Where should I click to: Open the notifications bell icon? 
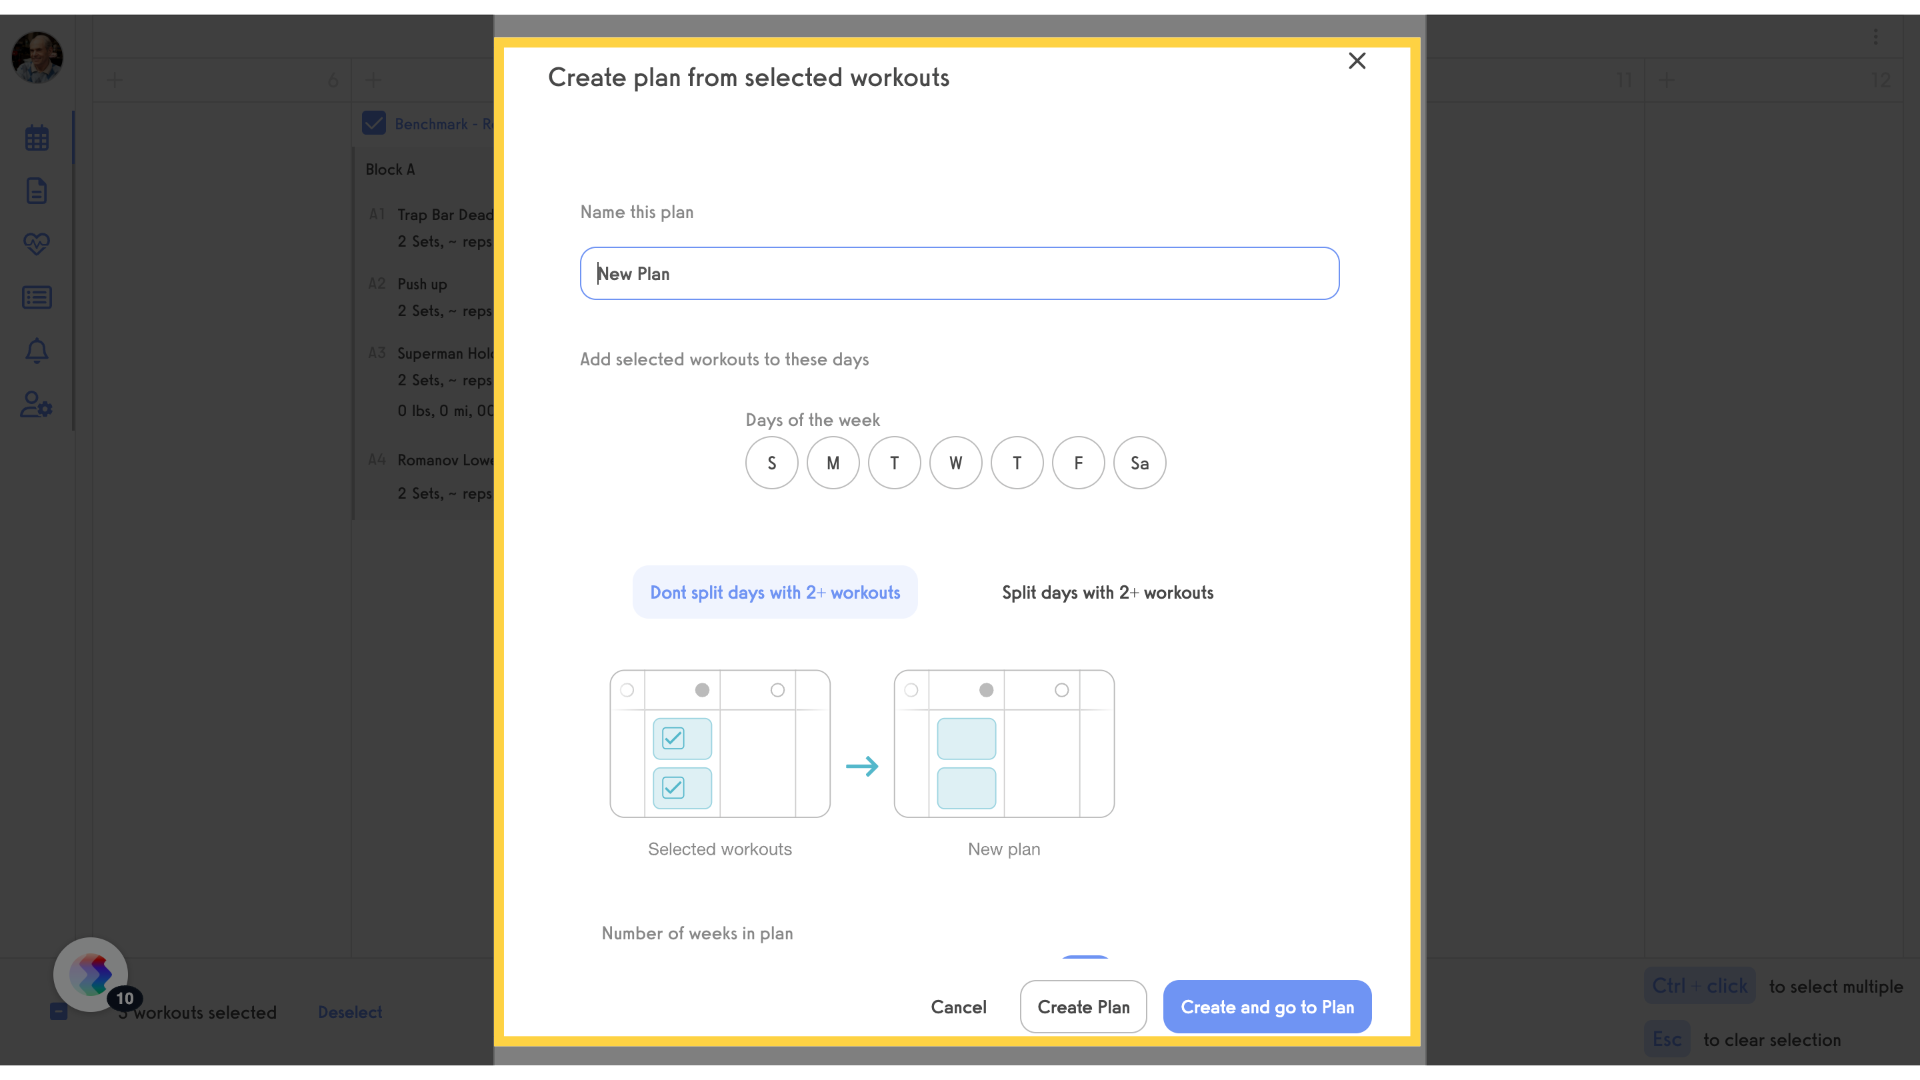pyautogui.click(x=37, y=351)
